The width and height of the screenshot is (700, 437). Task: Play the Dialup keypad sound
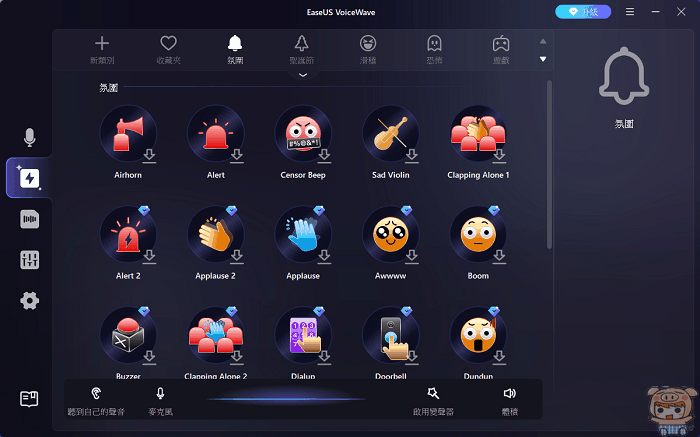click(303, 335)
